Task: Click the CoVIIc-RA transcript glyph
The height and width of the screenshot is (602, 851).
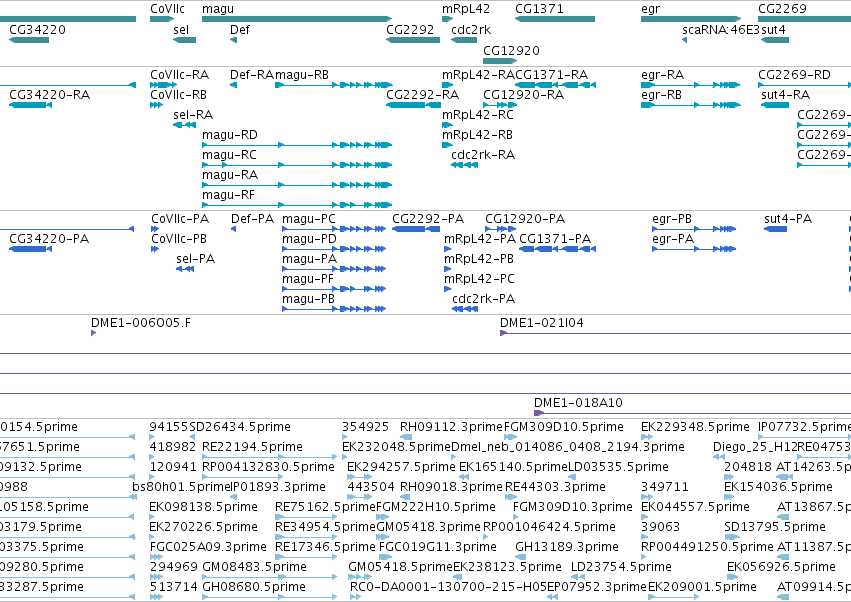Action: 163,85
